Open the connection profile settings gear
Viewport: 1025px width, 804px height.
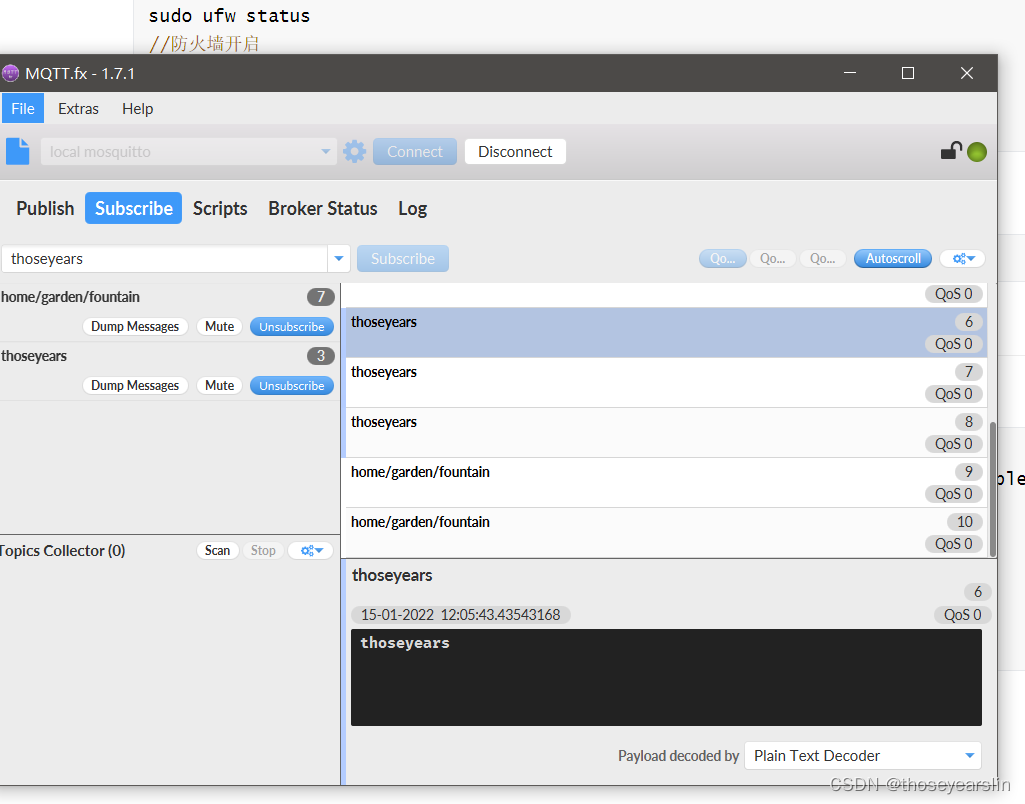[x=354, y=152]
